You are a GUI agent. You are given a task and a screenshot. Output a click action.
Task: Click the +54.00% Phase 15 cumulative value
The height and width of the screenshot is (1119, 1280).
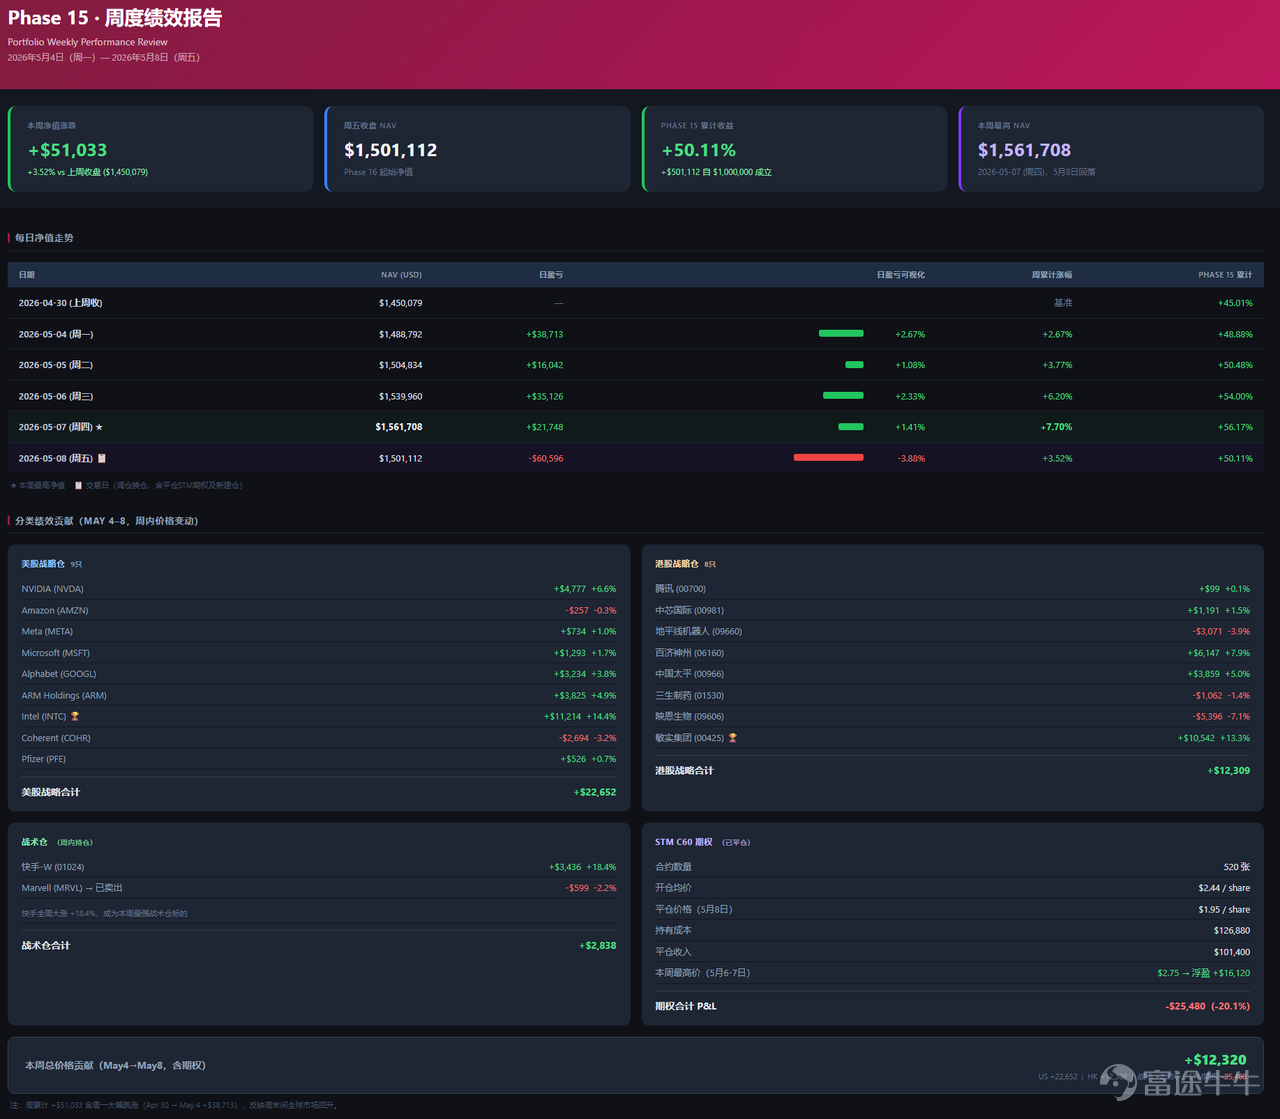(1234, 396)
